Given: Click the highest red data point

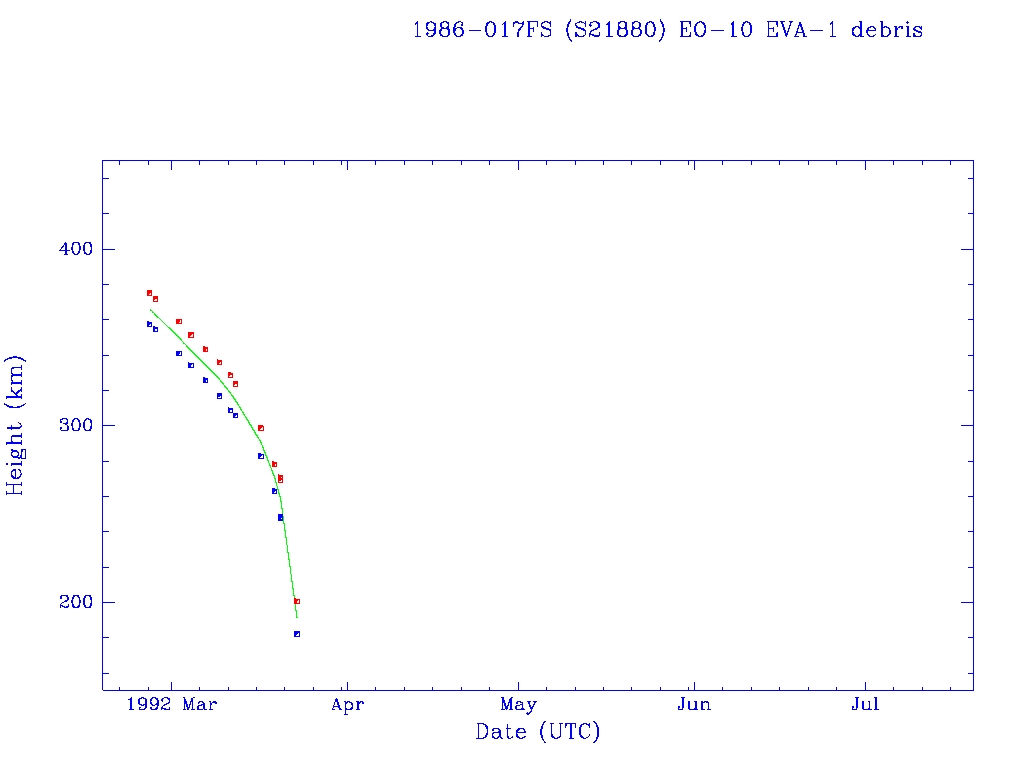Looking at the screenshot, I should (149, 293).
